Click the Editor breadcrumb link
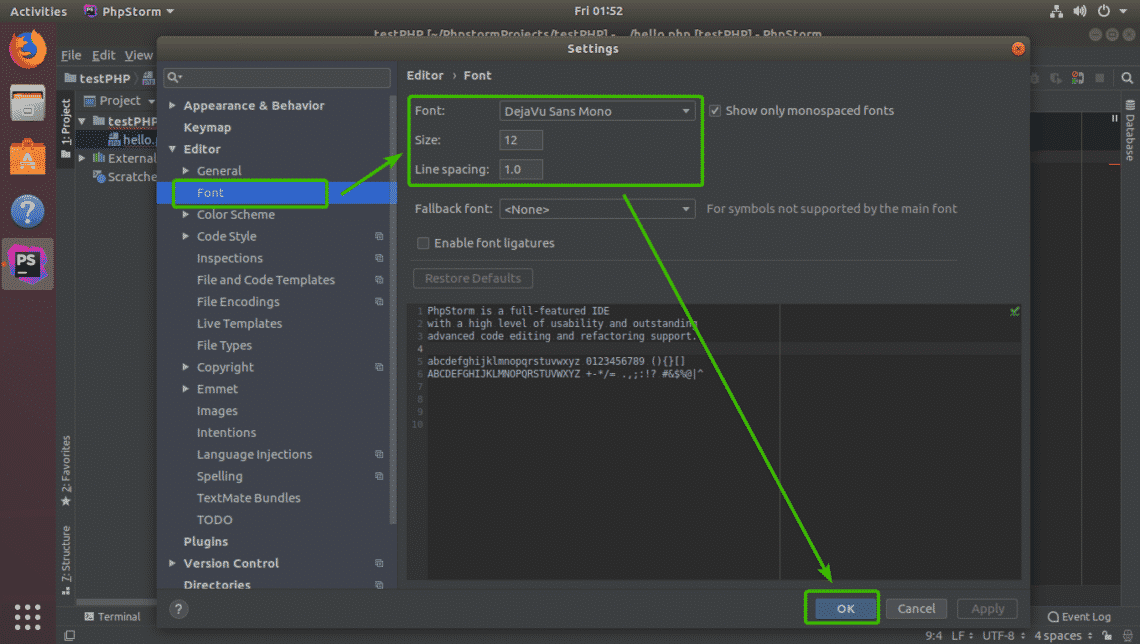 (x=425, y=76)
